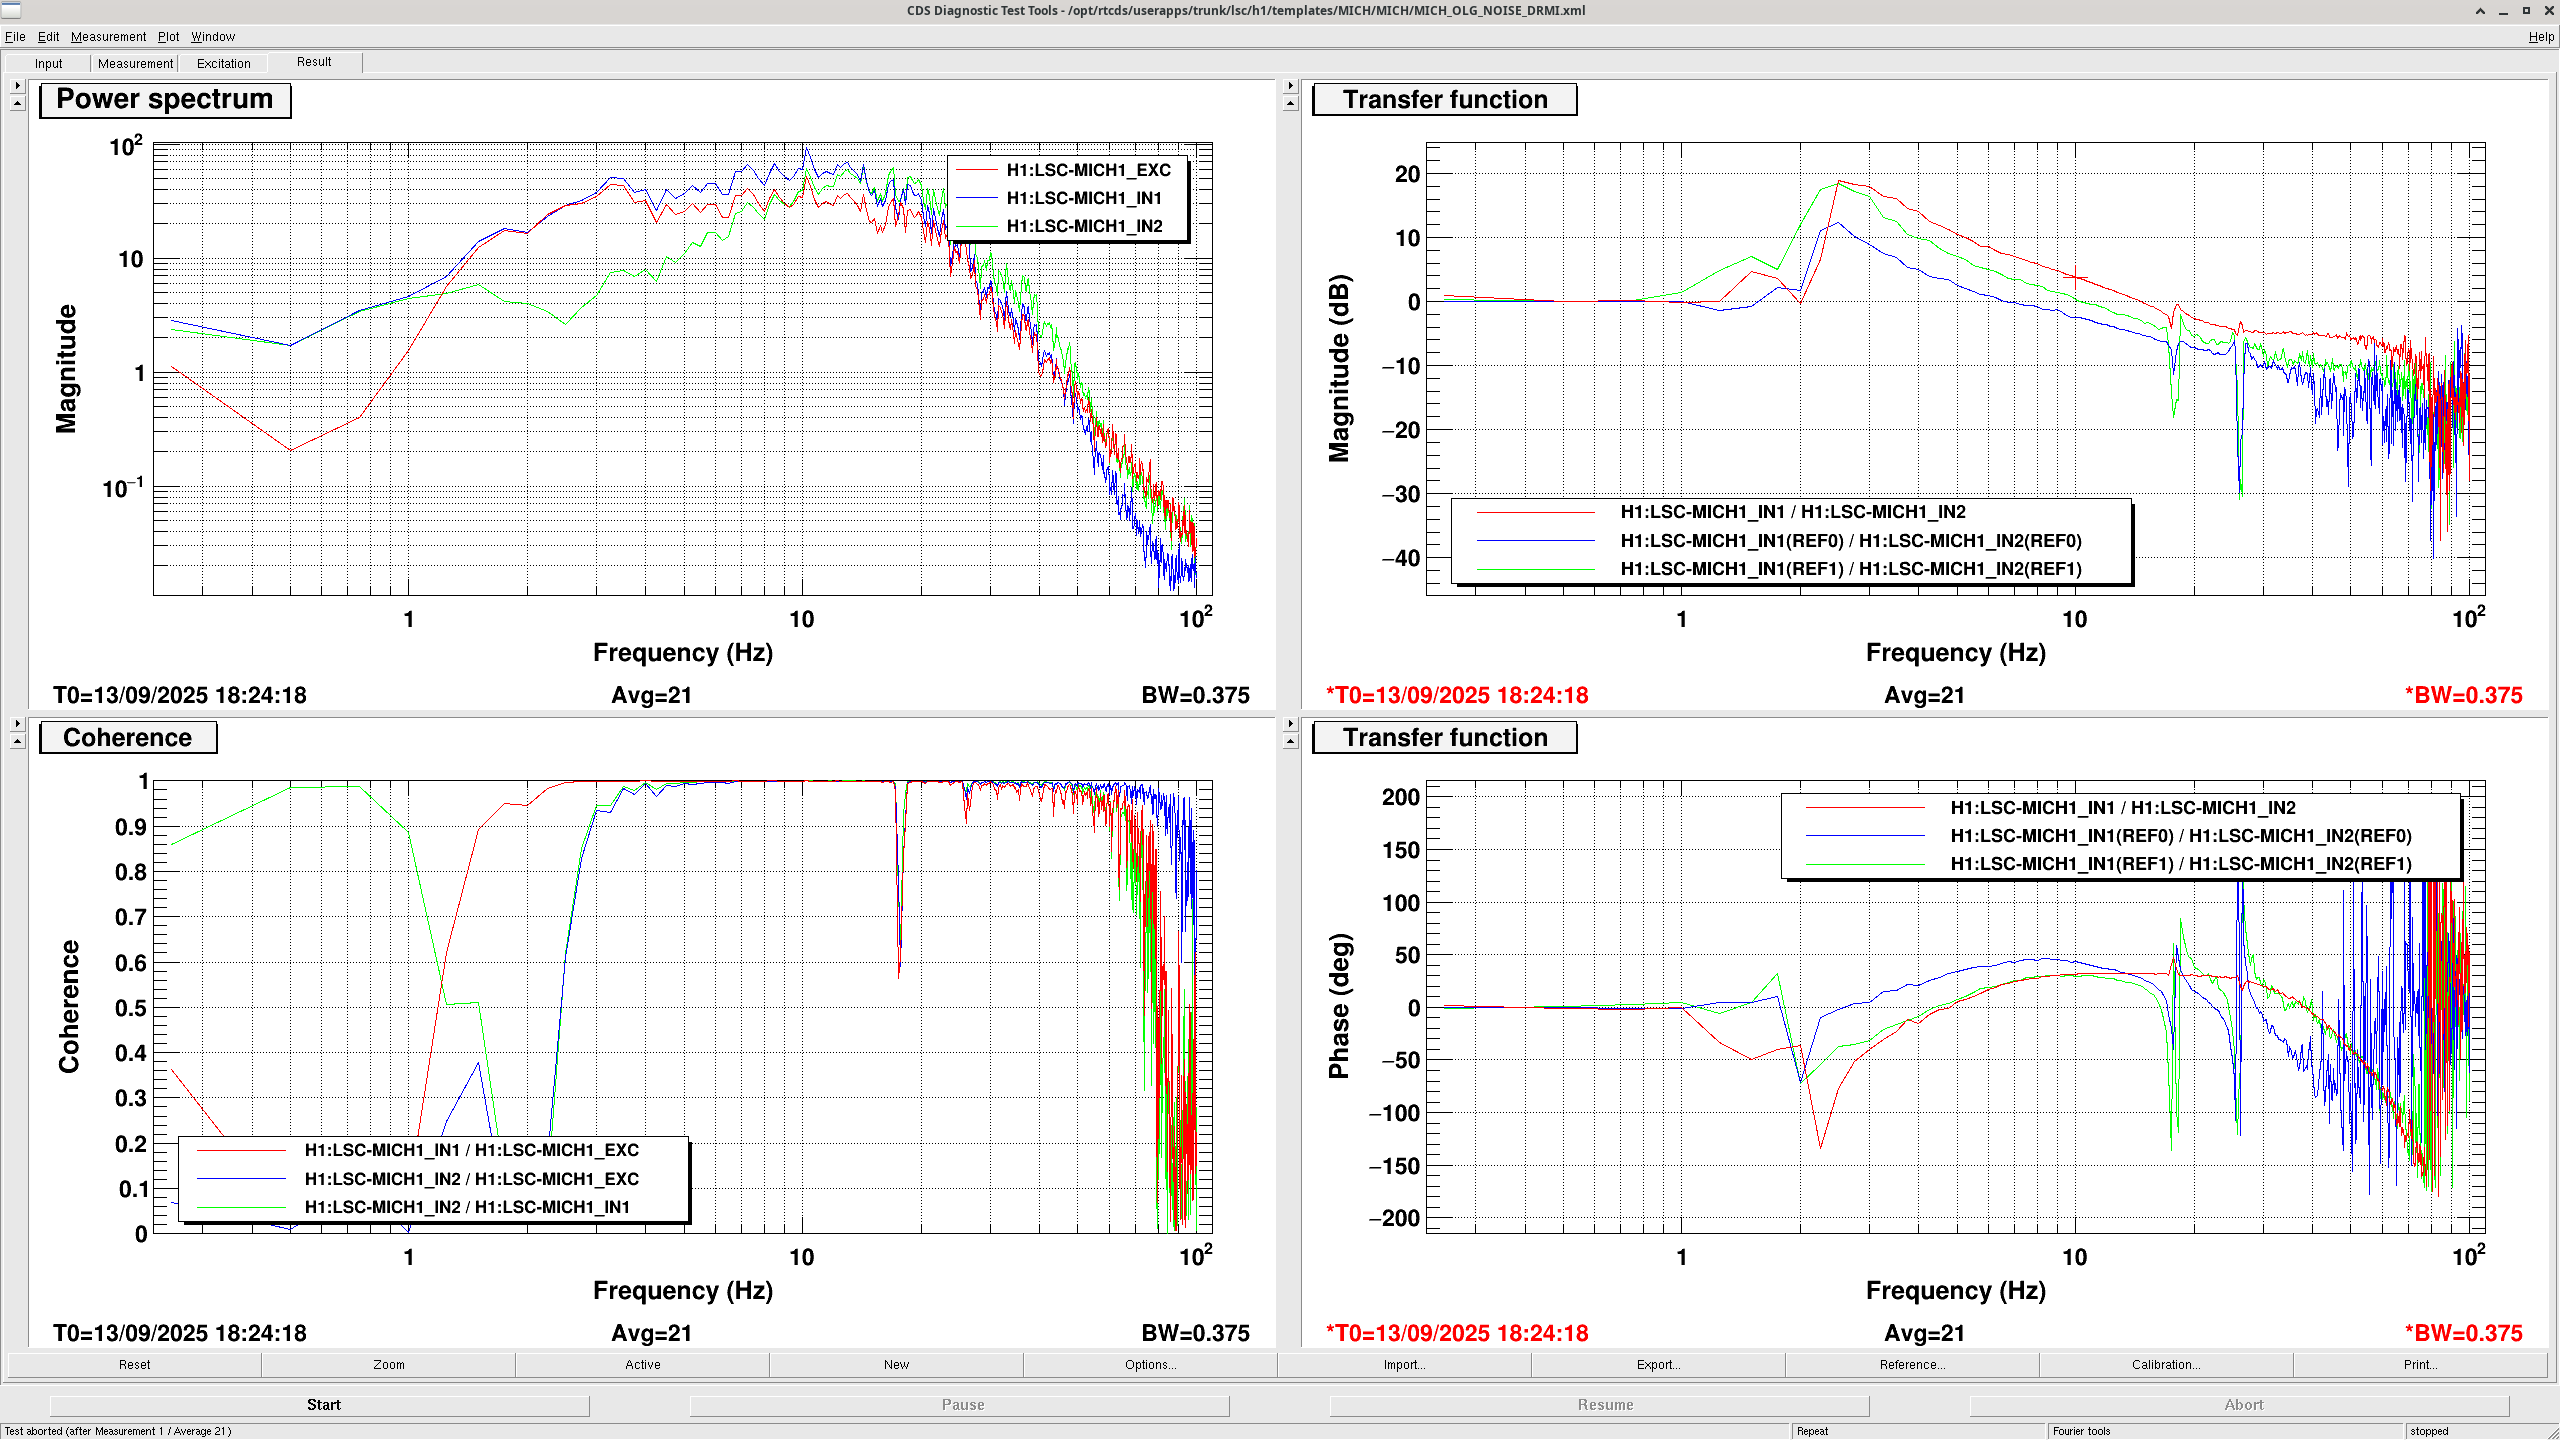This screenshot has width=2560, height=1440.
Task: Toggle the Active plot button
Action: click(x=642, y=1364)
